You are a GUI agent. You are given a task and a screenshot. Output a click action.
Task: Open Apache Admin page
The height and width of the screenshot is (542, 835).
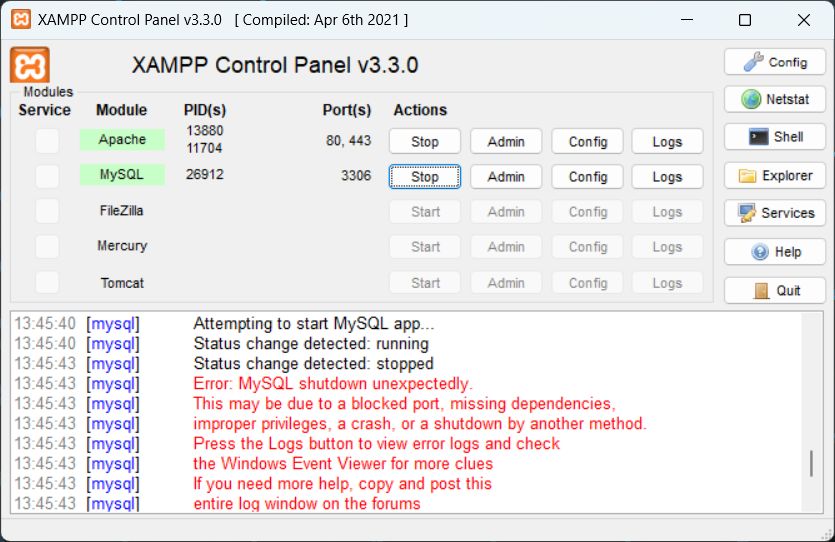tap(506, 142)
